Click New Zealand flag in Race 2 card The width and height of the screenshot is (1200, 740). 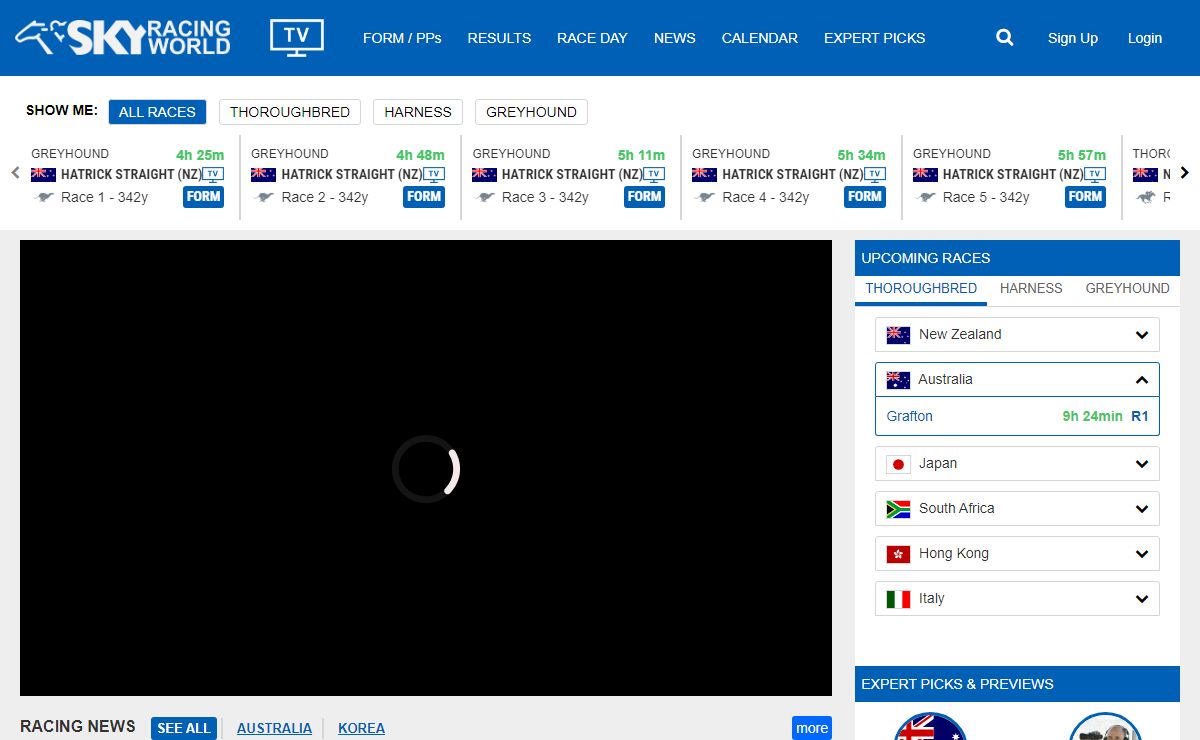[x=263, y=174]
